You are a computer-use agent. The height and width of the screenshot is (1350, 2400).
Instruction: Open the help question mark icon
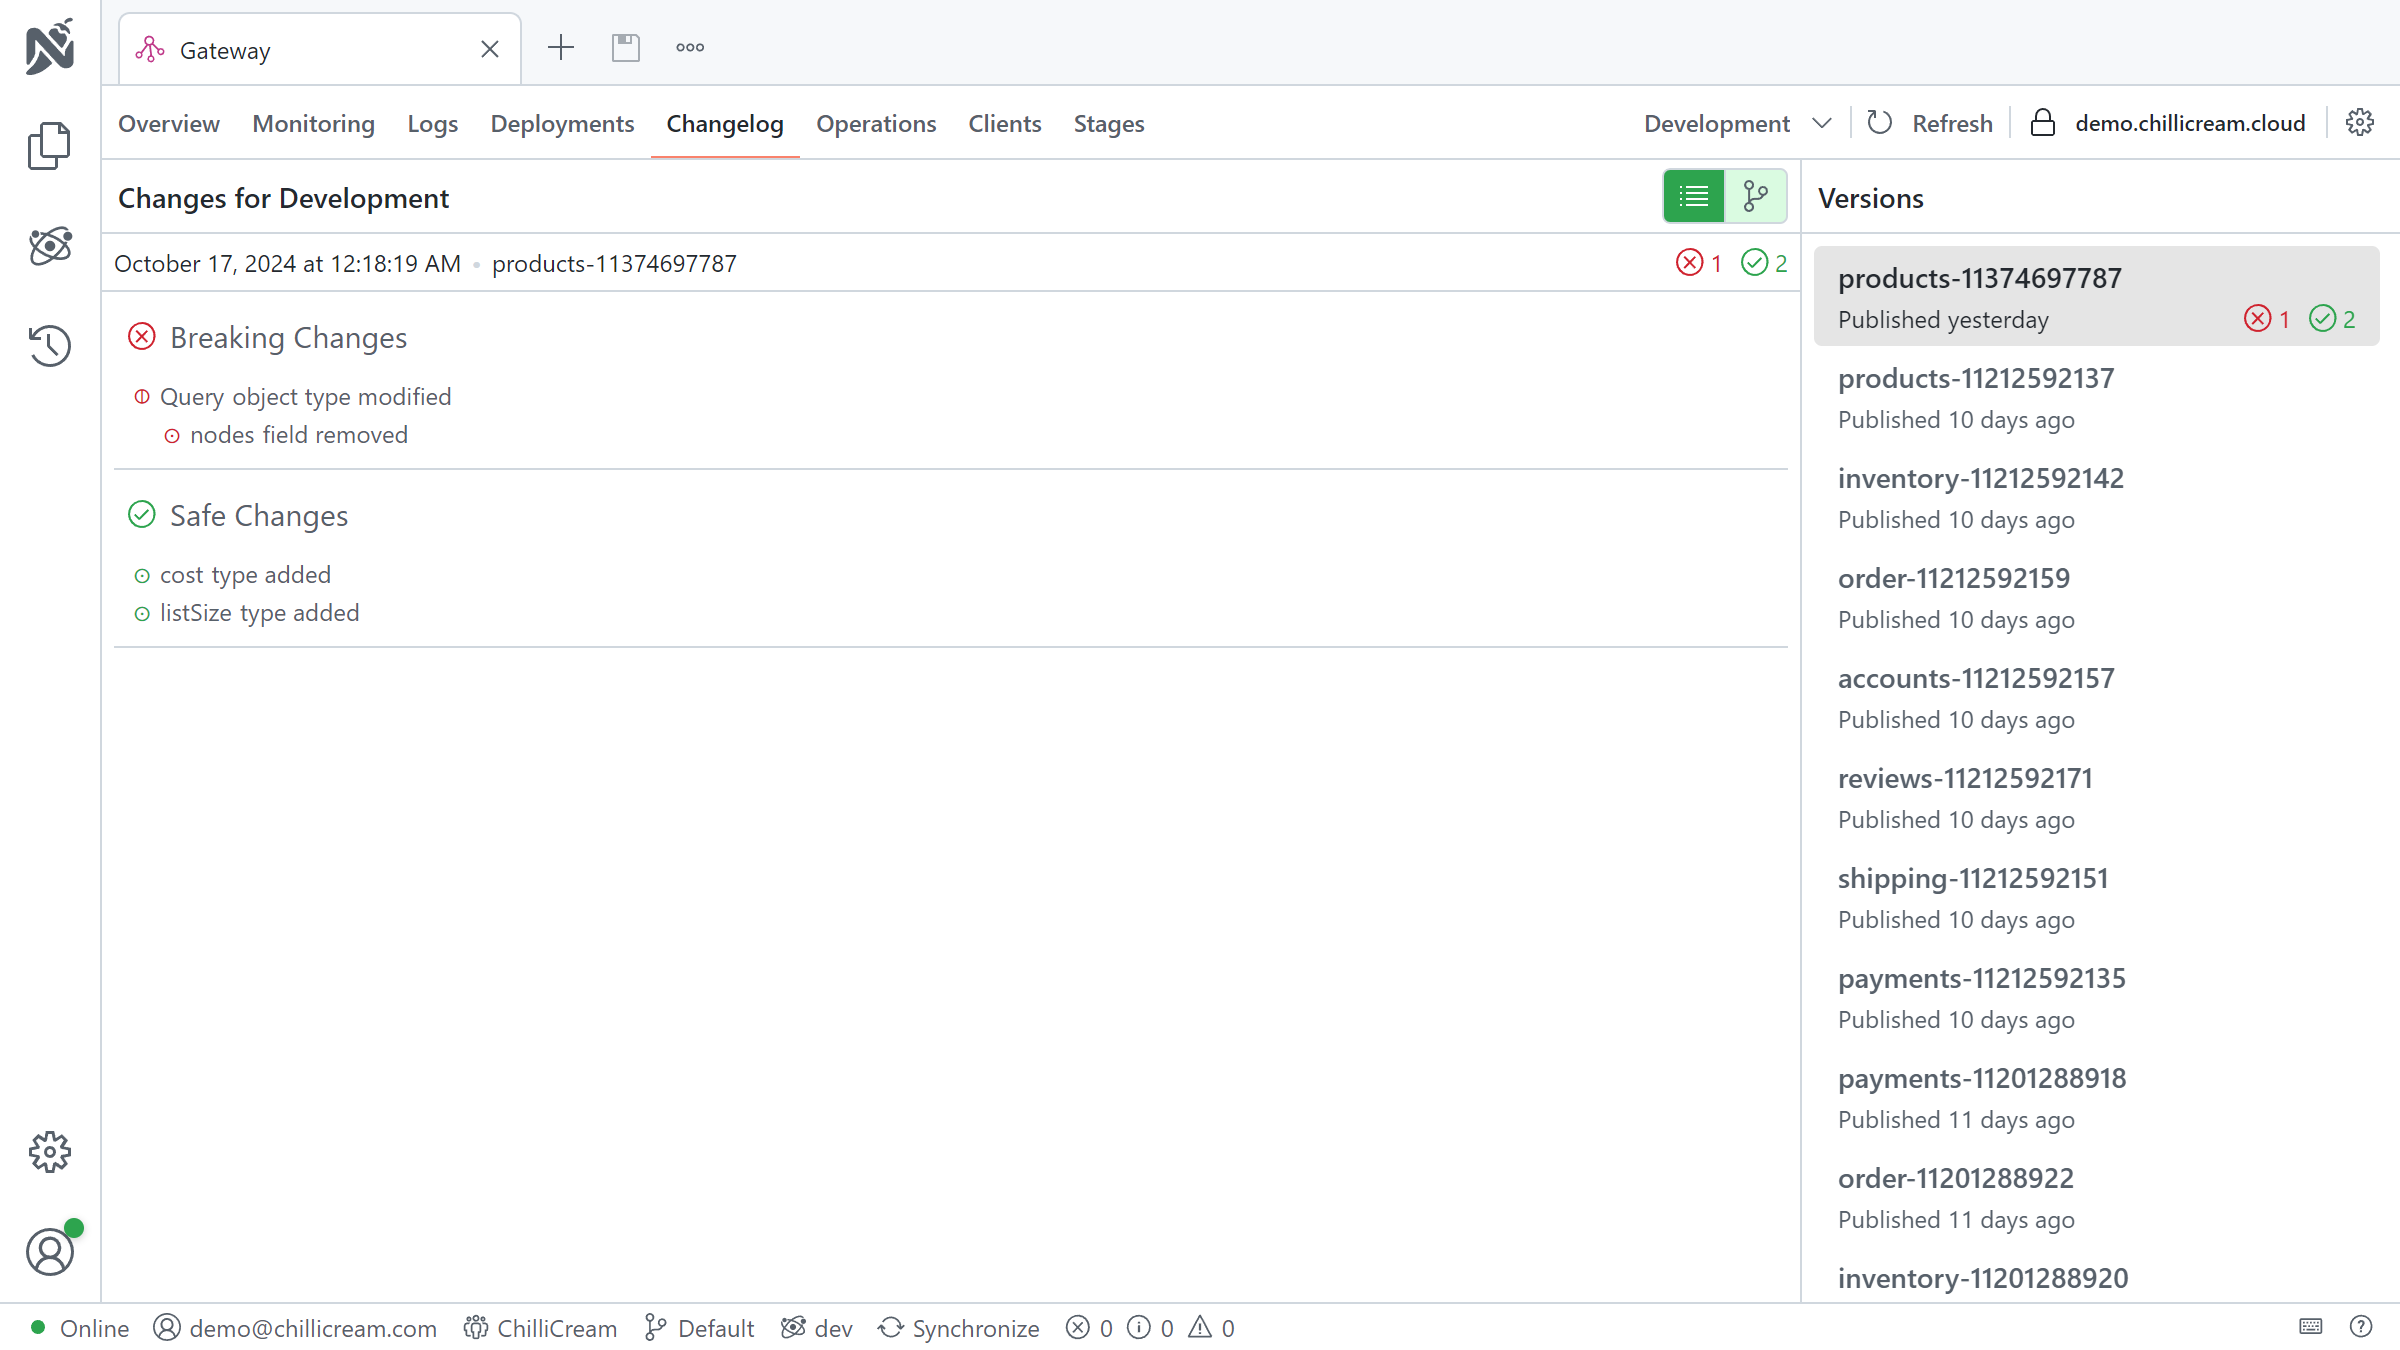(2360, 1327)
